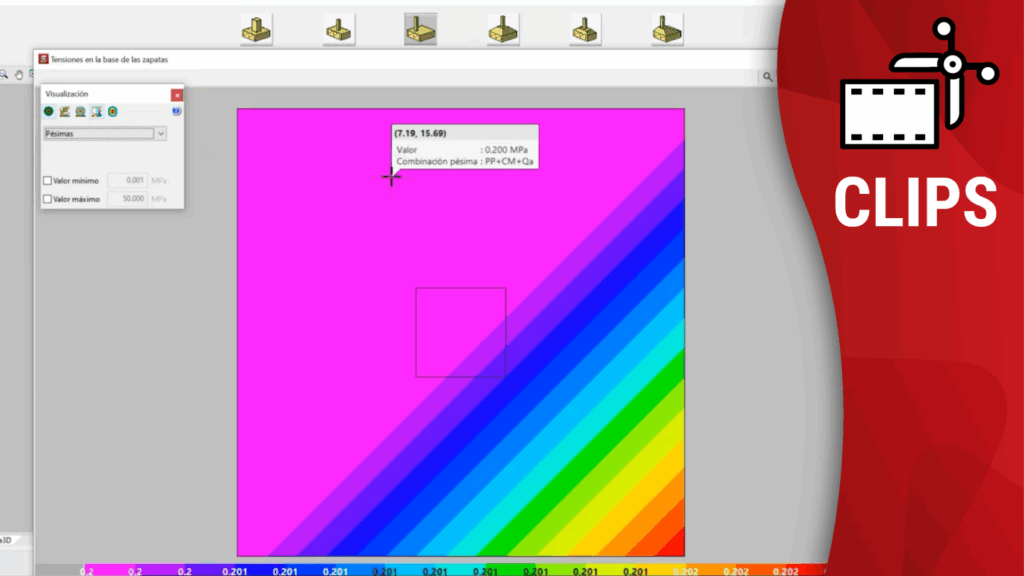The image size is (1024, 576).
Task: Click the magnifier search icon at window right
Action: coord(768,77)
